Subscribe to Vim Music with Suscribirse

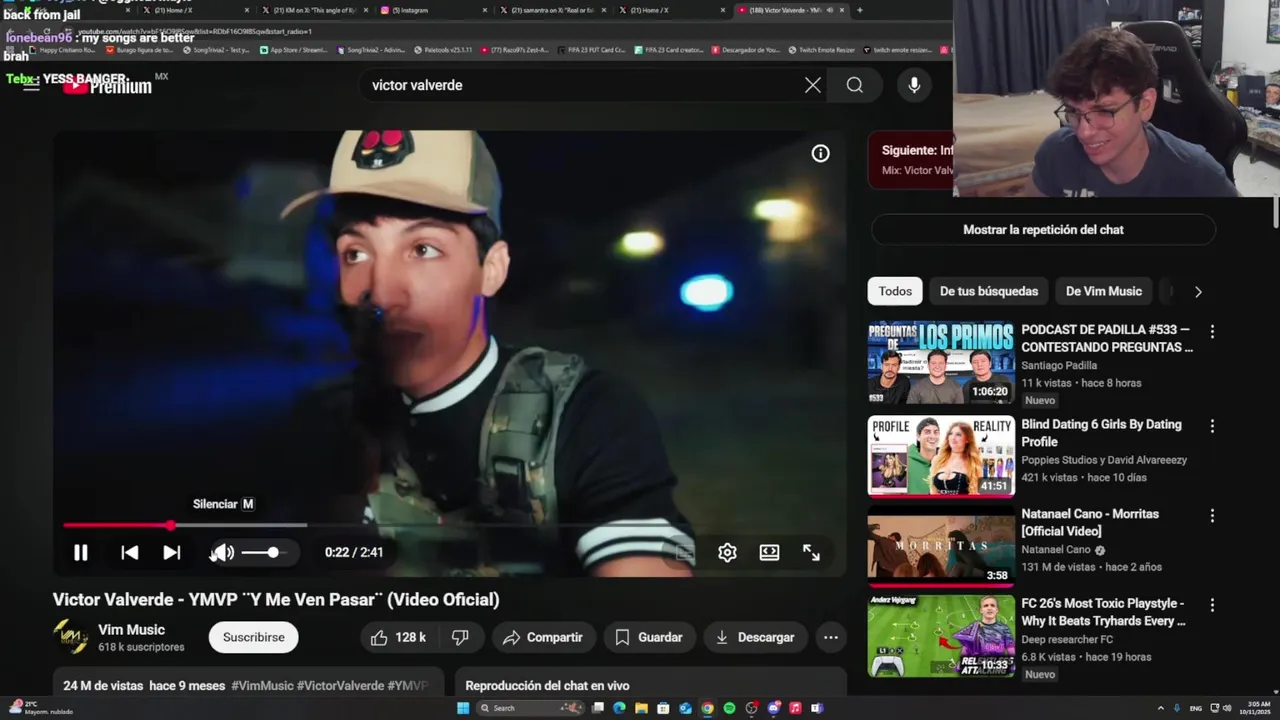(x=253, y=637)
